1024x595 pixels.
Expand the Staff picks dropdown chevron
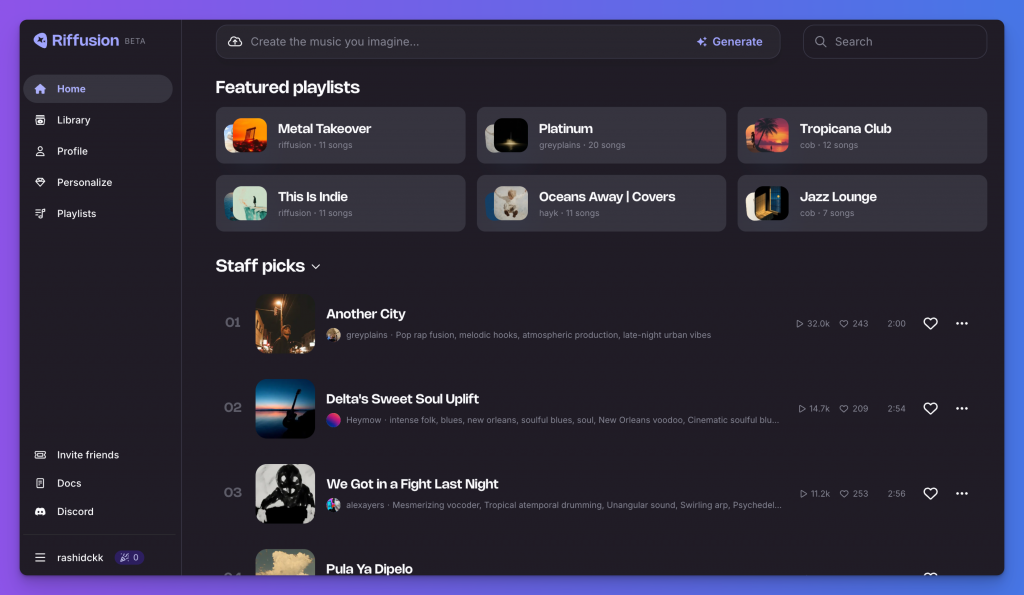click(x=316, y=266)
